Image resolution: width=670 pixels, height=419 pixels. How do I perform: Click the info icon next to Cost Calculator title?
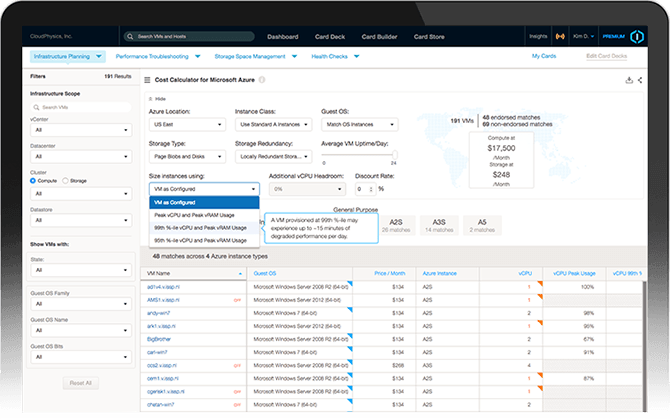pyautogui.click(x=262, y=80)
